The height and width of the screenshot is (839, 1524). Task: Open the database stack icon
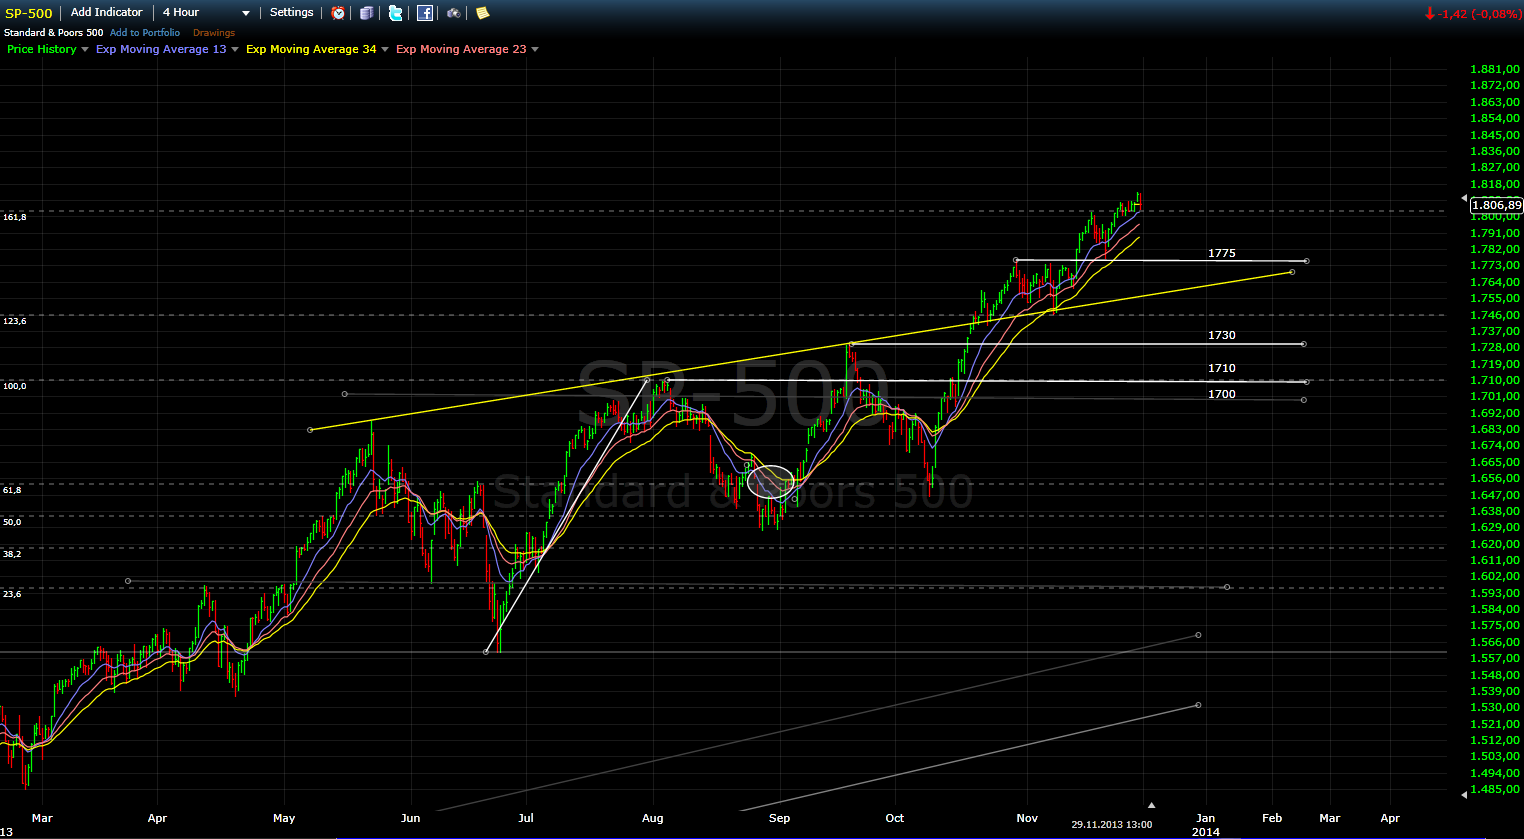367,13
